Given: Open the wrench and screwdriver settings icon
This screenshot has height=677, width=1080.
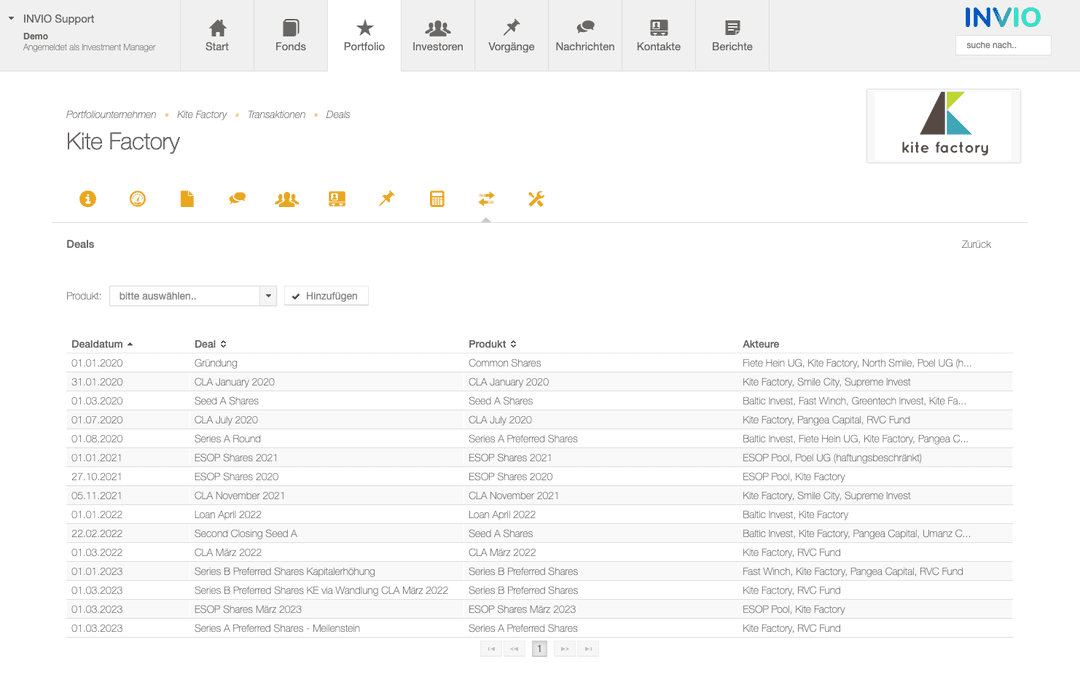Looking at the screenshot, I should tap(536, 199).
